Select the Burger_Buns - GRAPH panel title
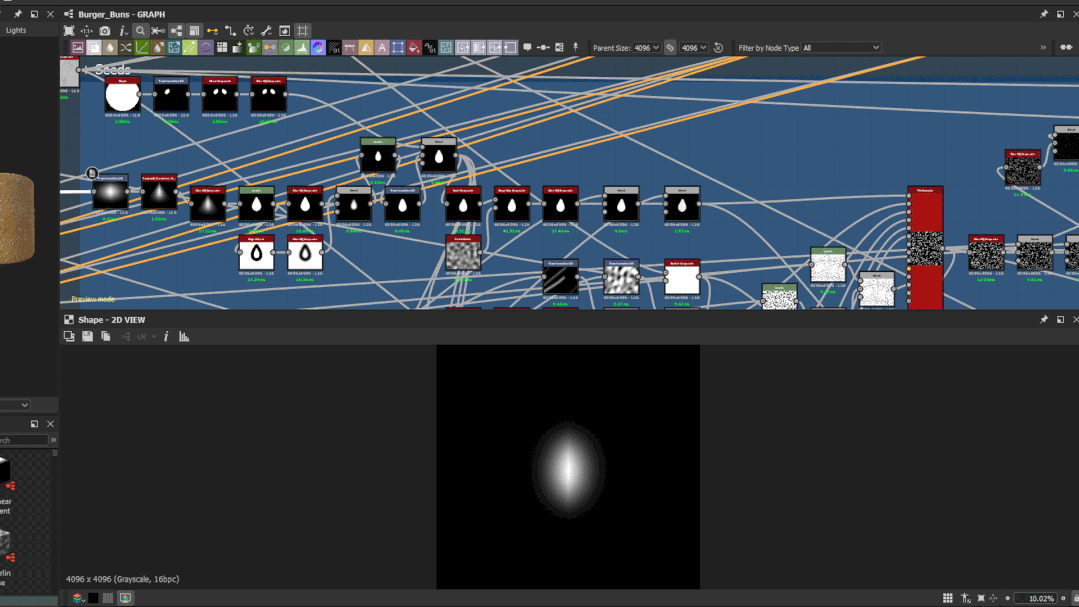 121,14
